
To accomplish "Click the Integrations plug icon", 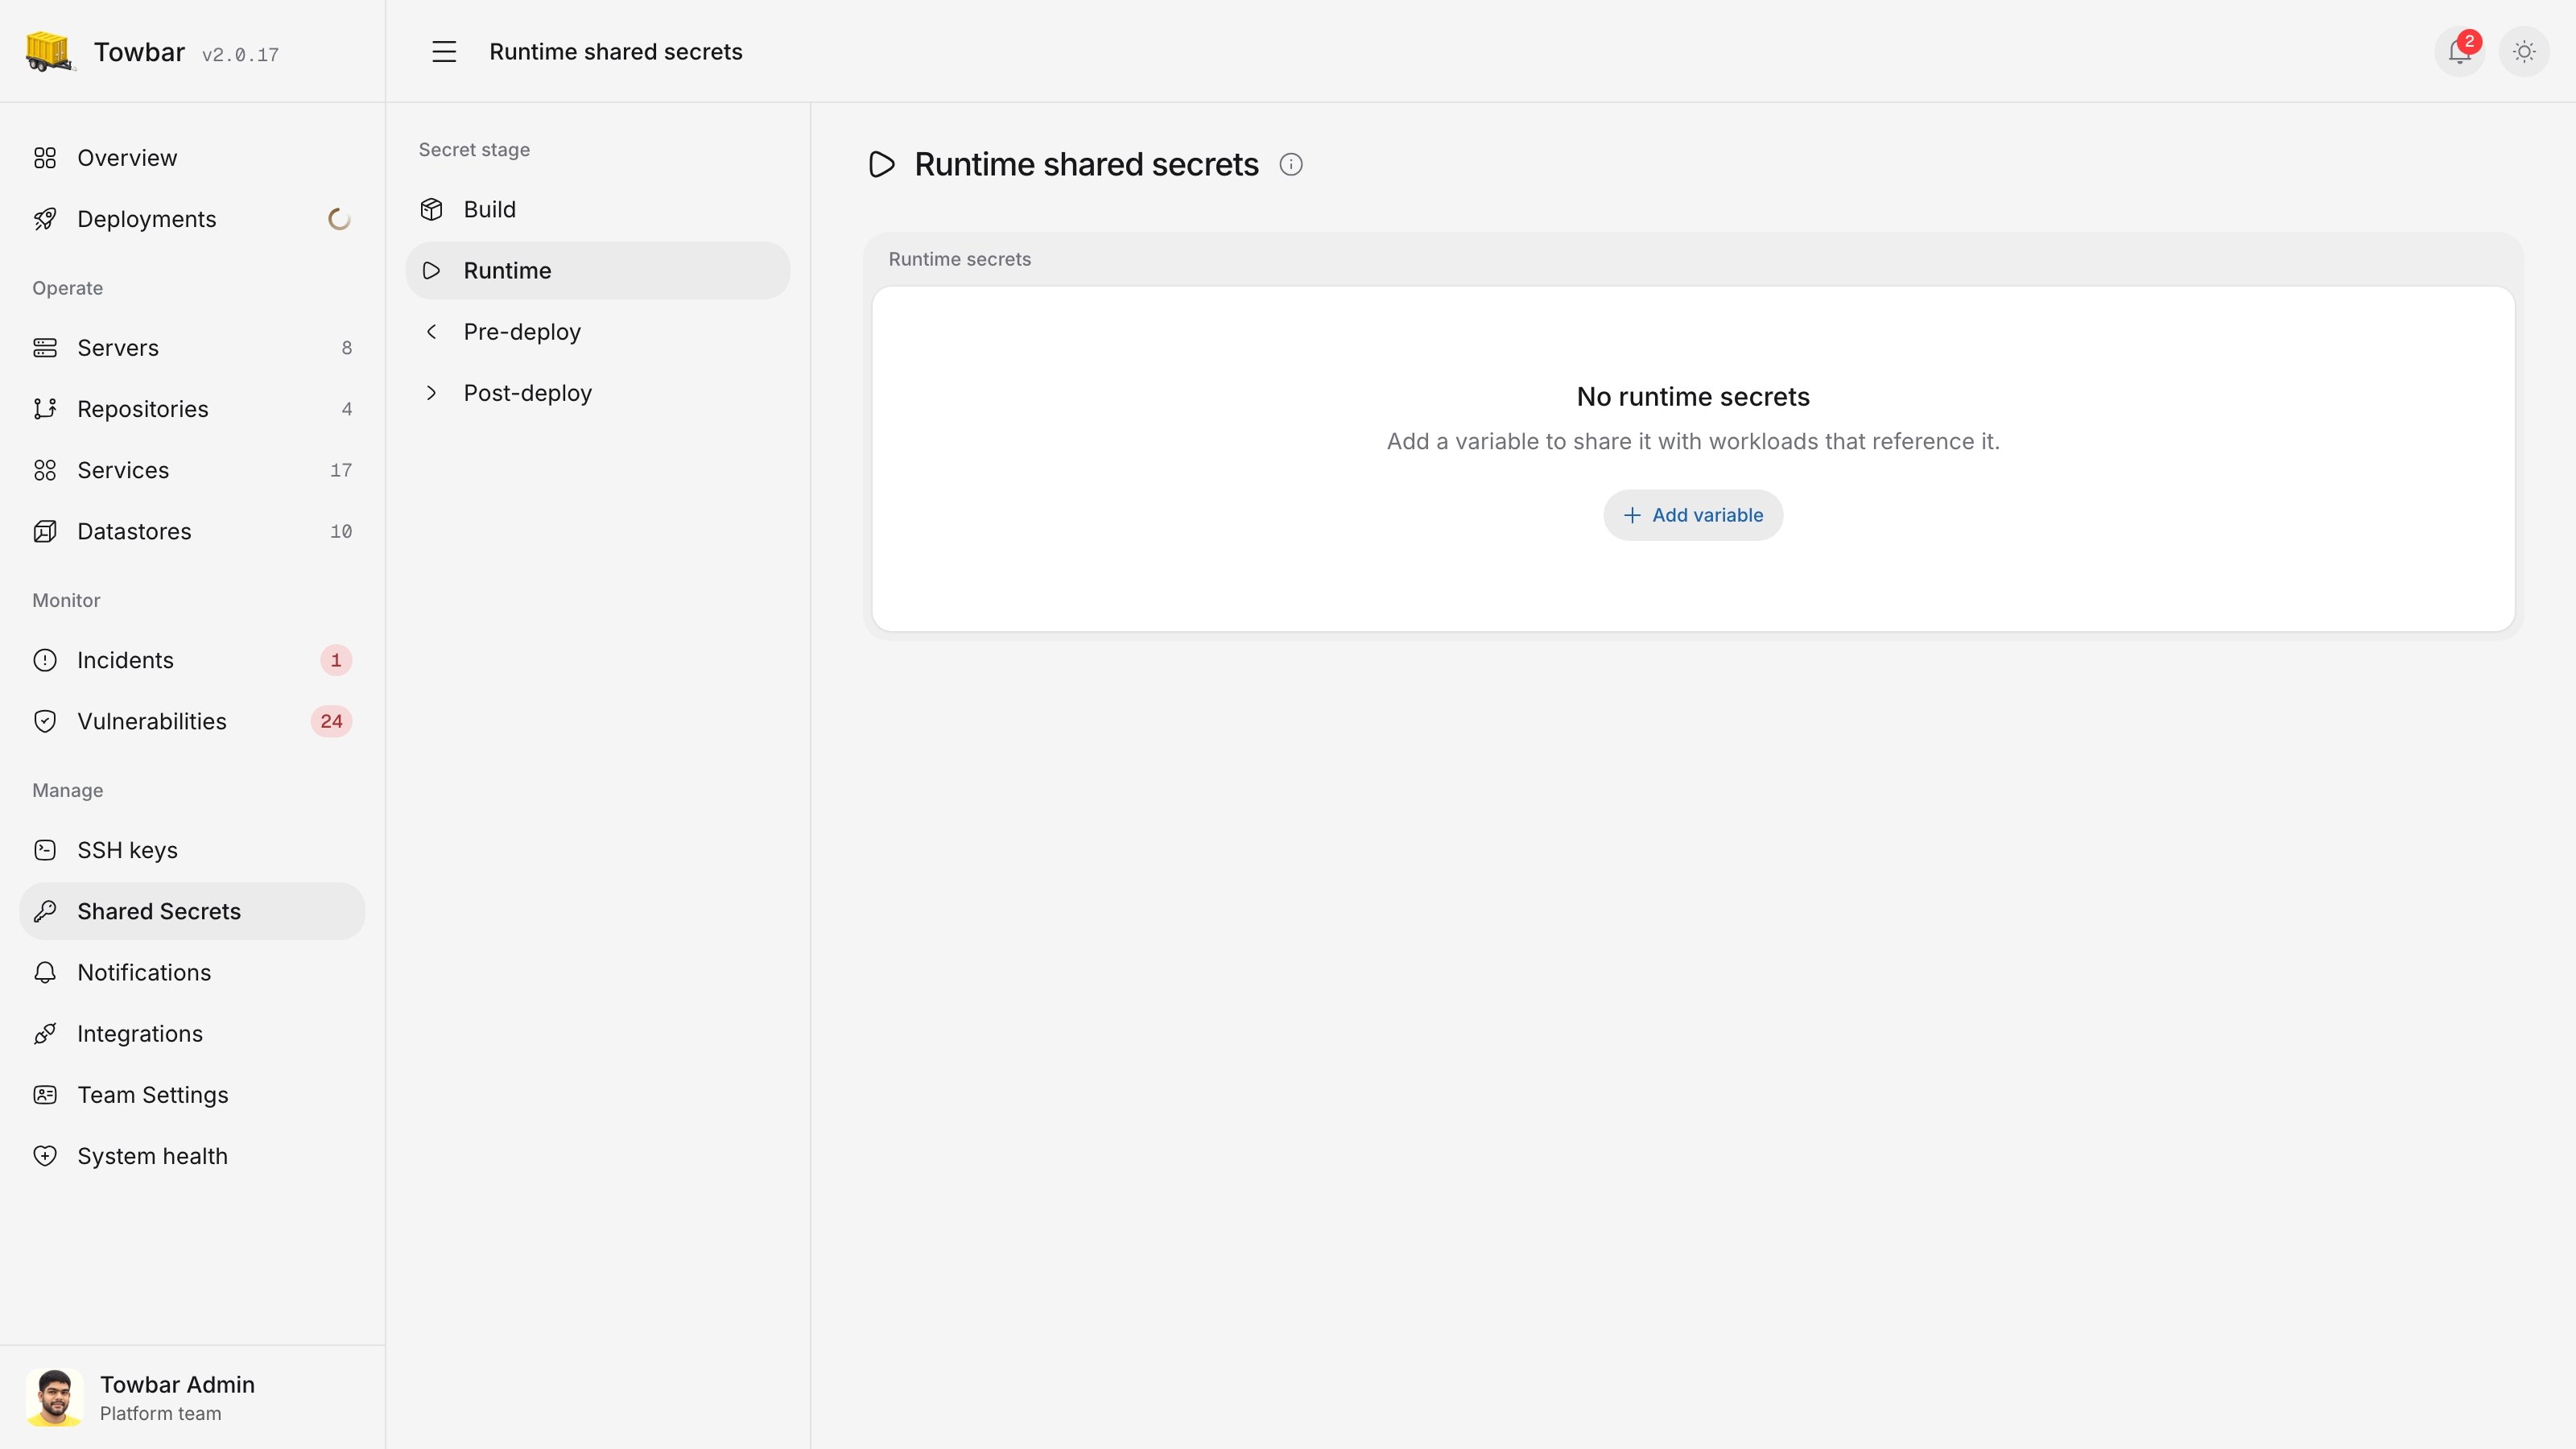I will point(45,1034).
